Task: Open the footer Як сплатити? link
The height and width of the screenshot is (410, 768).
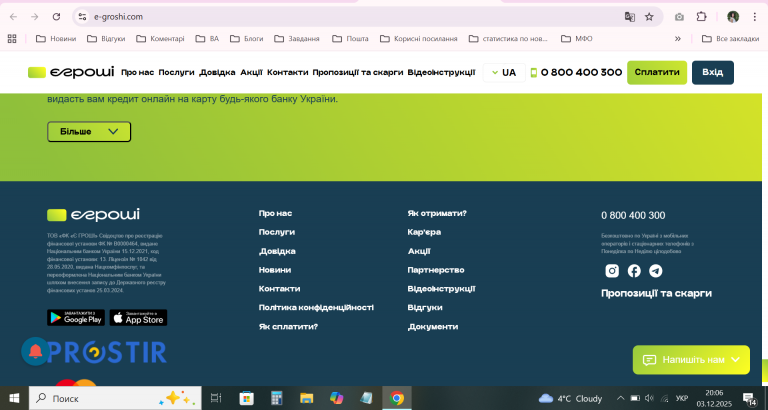Action: pos(288,327)
